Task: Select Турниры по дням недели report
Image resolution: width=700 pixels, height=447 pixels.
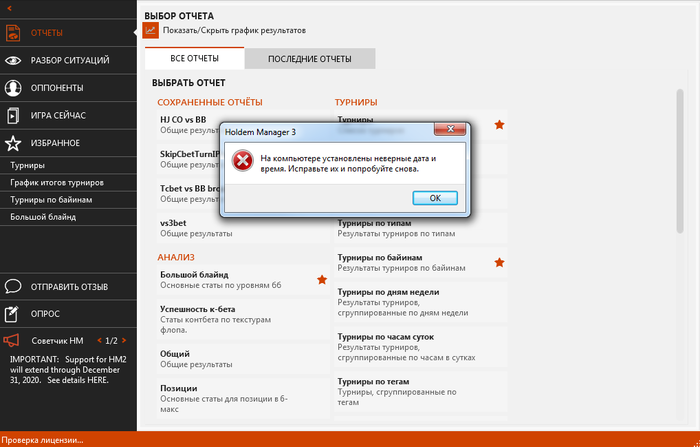Action: [421, 302]
